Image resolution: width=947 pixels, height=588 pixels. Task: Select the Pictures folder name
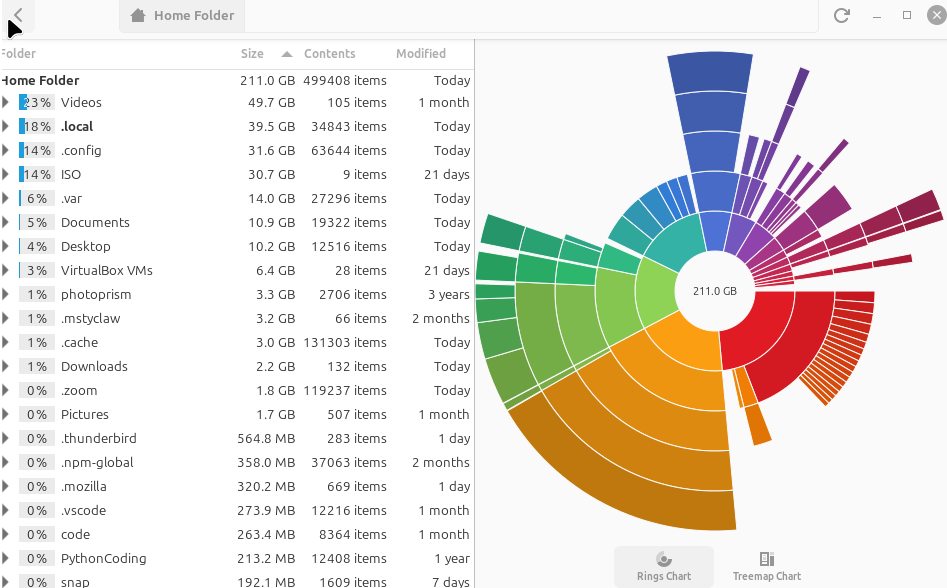(85, 414)
